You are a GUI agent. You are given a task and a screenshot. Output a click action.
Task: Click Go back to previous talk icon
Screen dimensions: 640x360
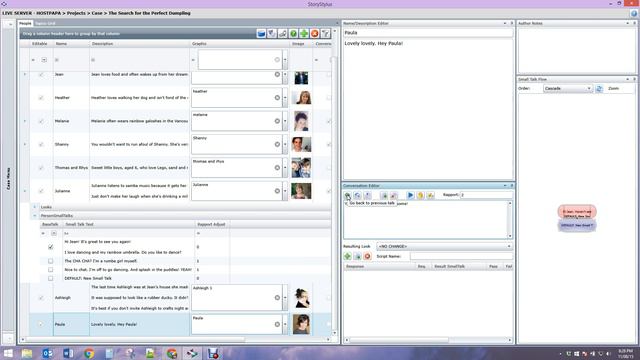[347, 196]
